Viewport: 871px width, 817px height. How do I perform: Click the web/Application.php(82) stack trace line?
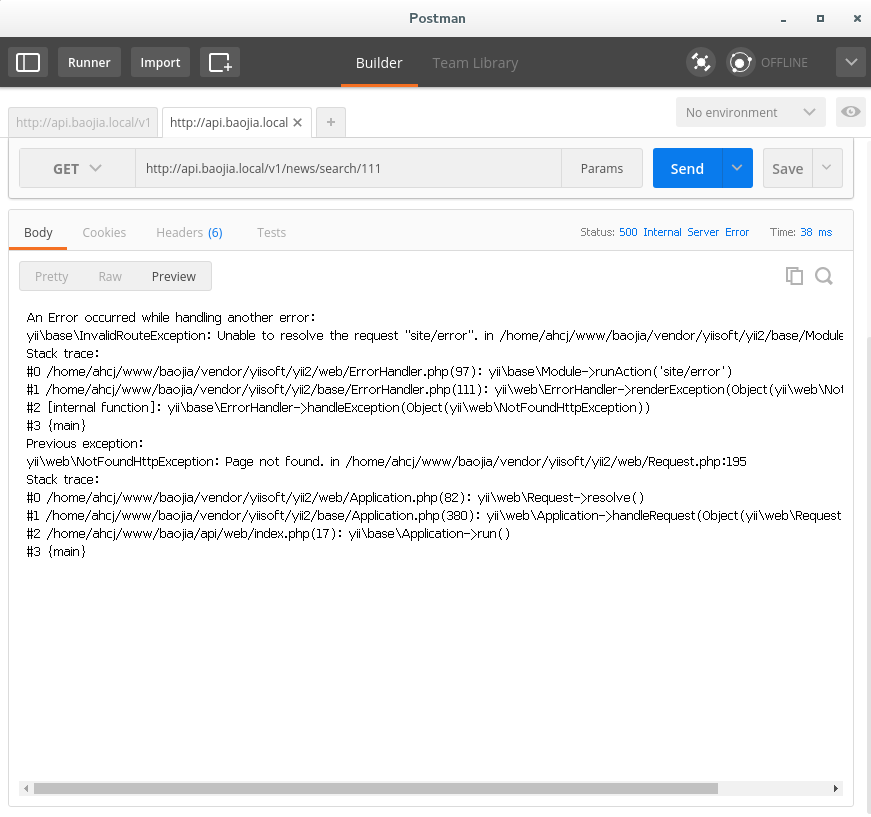click(x=335, y=498)
